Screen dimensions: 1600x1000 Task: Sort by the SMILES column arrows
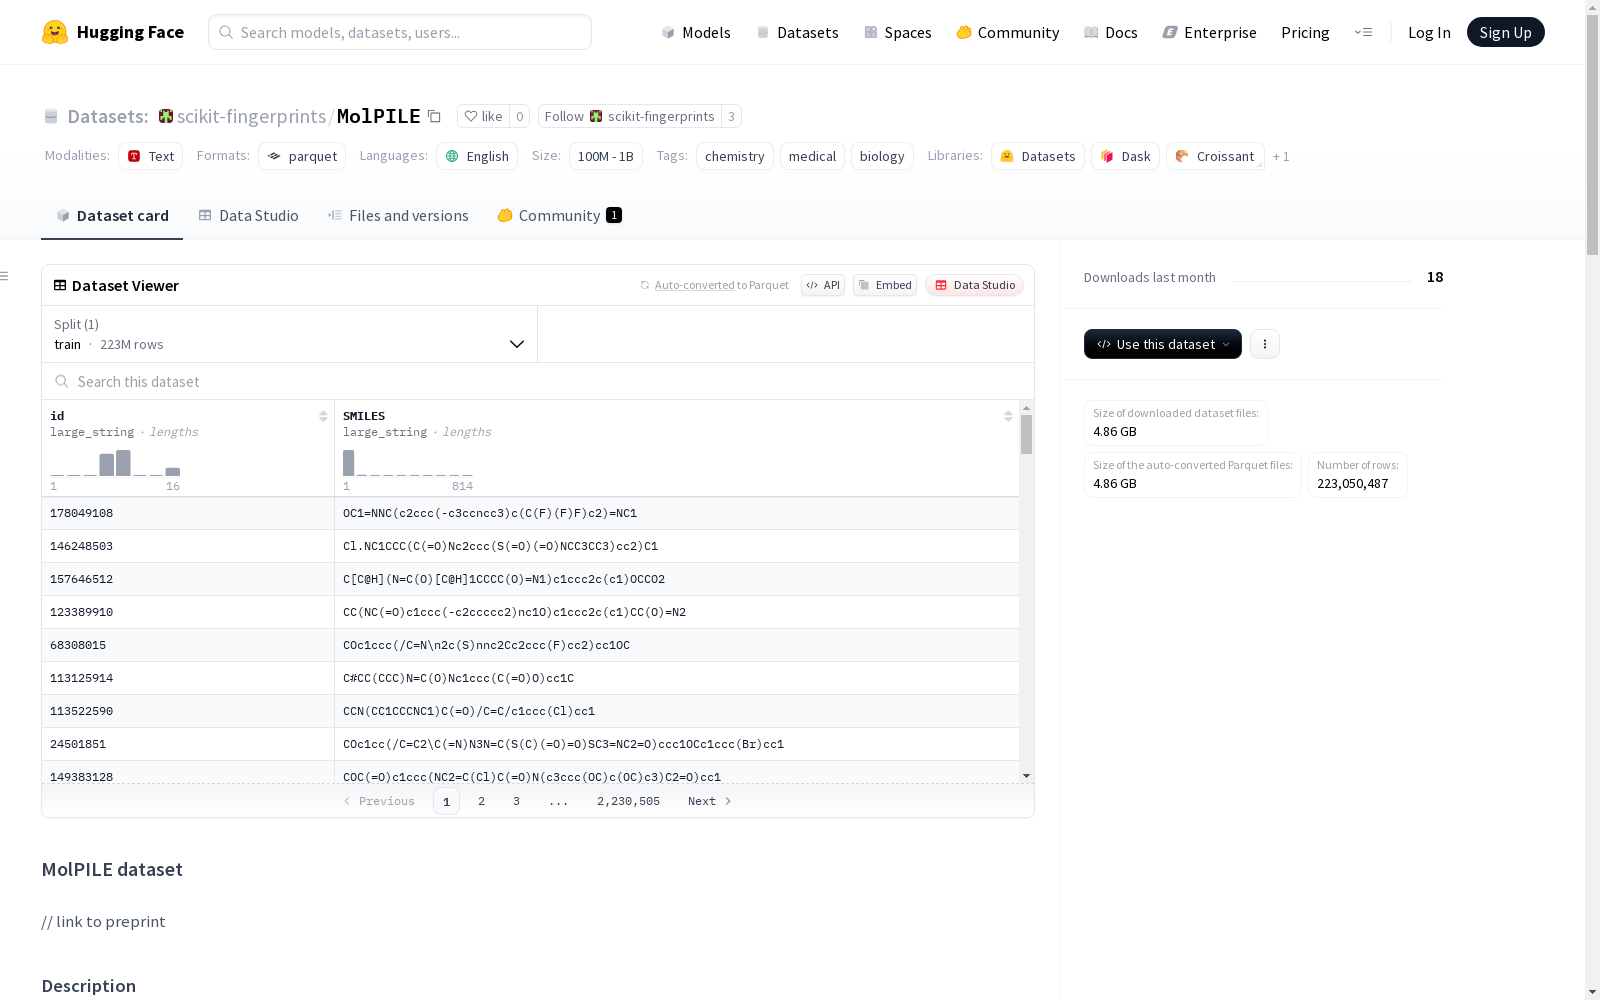point(1008,416)
